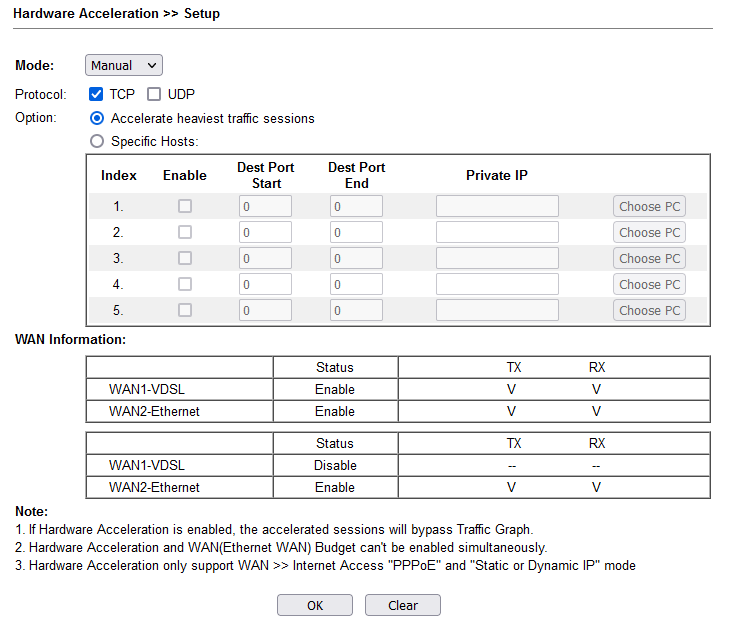
Task: Click Choose PC button for index 2
Action: click(649, 232)
